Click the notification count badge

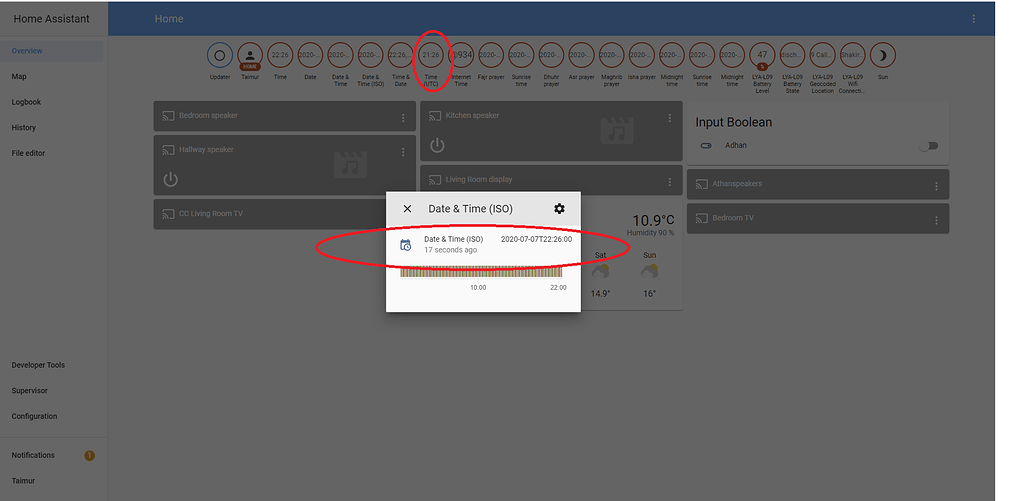point(89,455)
